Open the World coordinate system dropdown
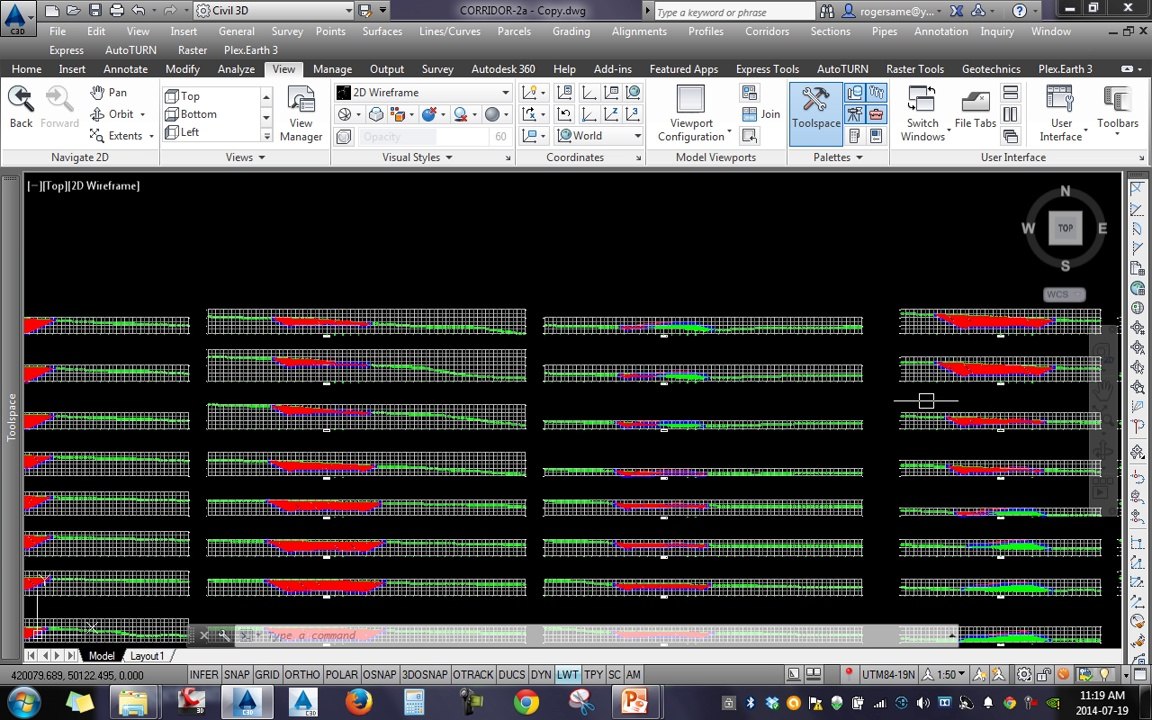Screen dimensions: 1152x720 point(637,136)
